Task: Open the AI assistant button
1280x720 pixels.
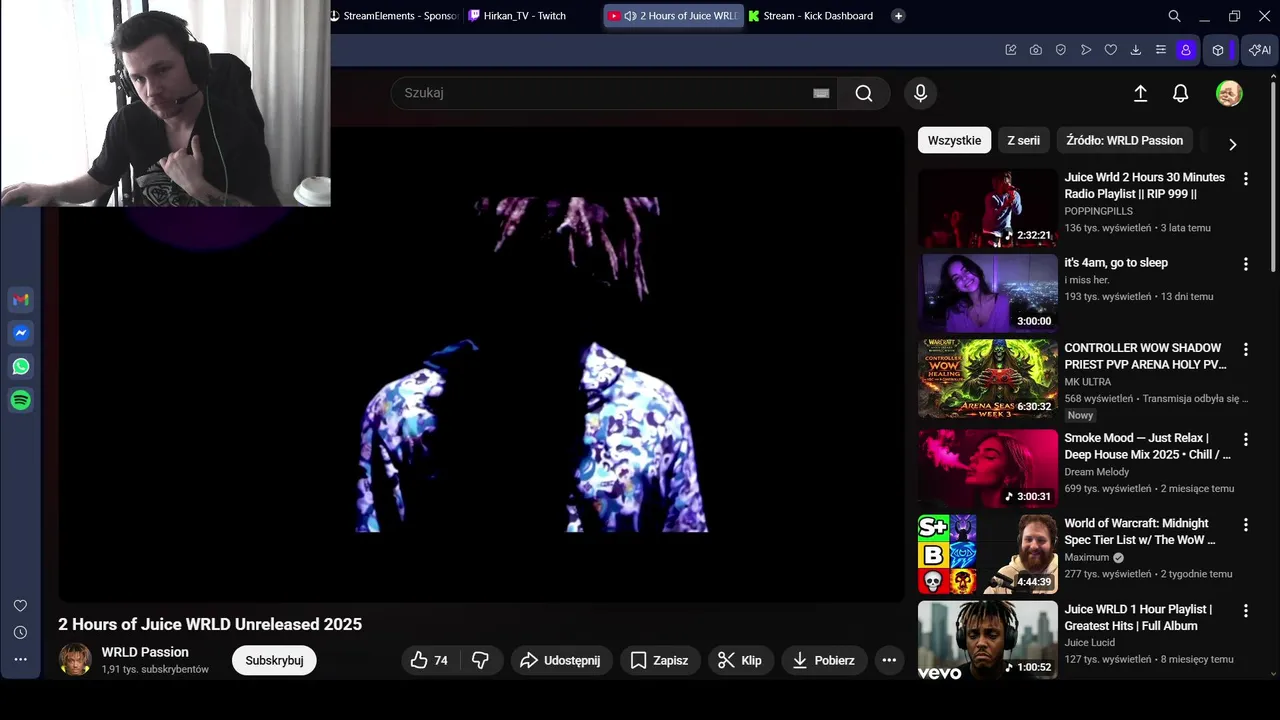Action: (x=1260, y=50)
